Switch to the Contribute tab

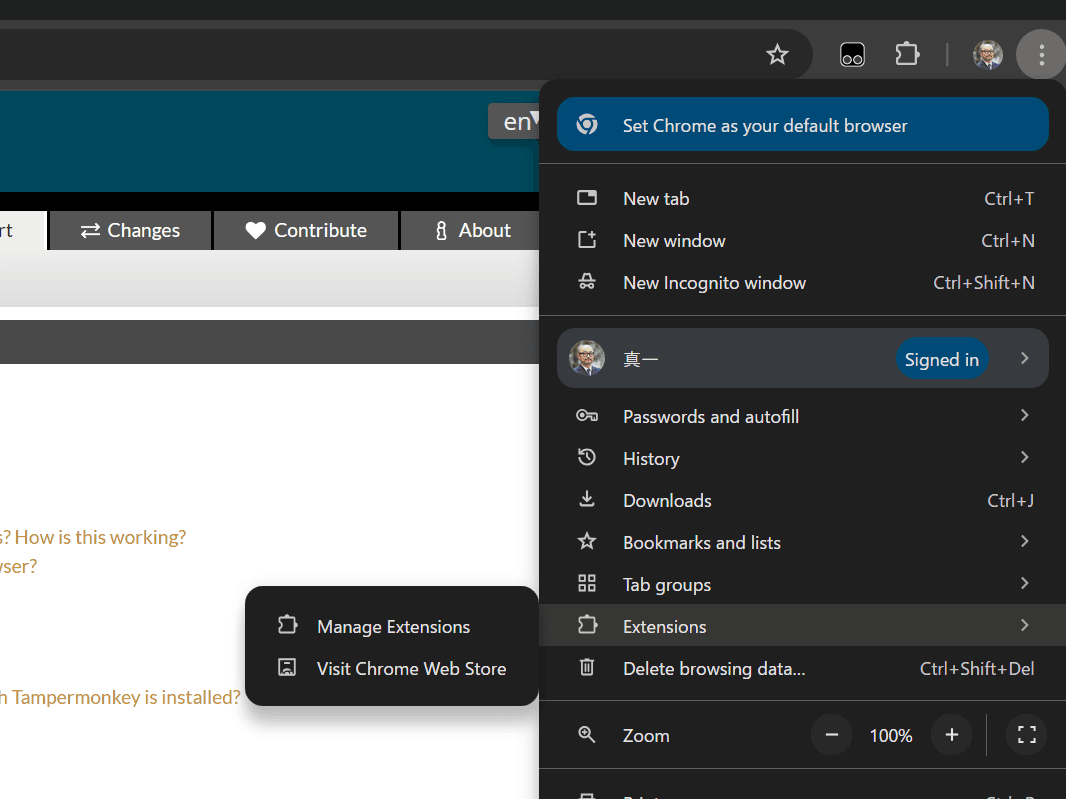click(306, 230)
